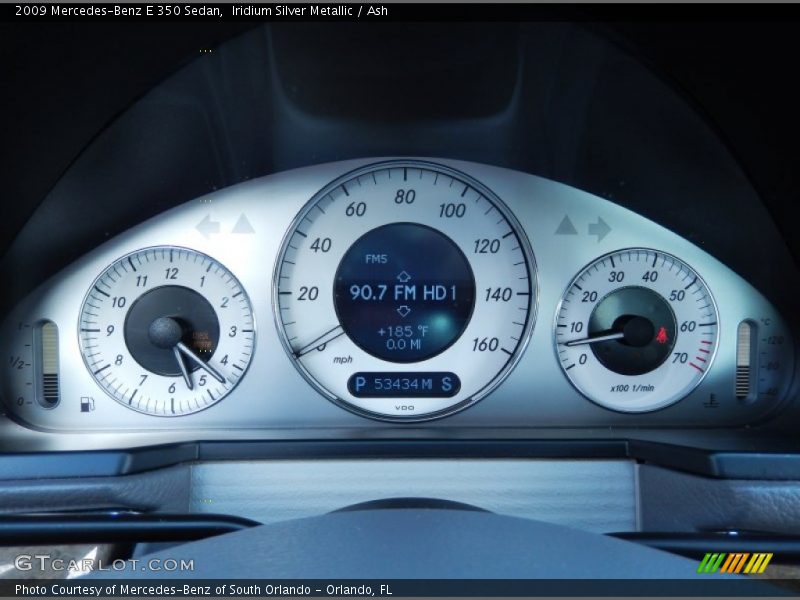Click the FM5 preset label
Viewport: 800px width, 600px height.
pyautogui.click(x=376, y=259)
